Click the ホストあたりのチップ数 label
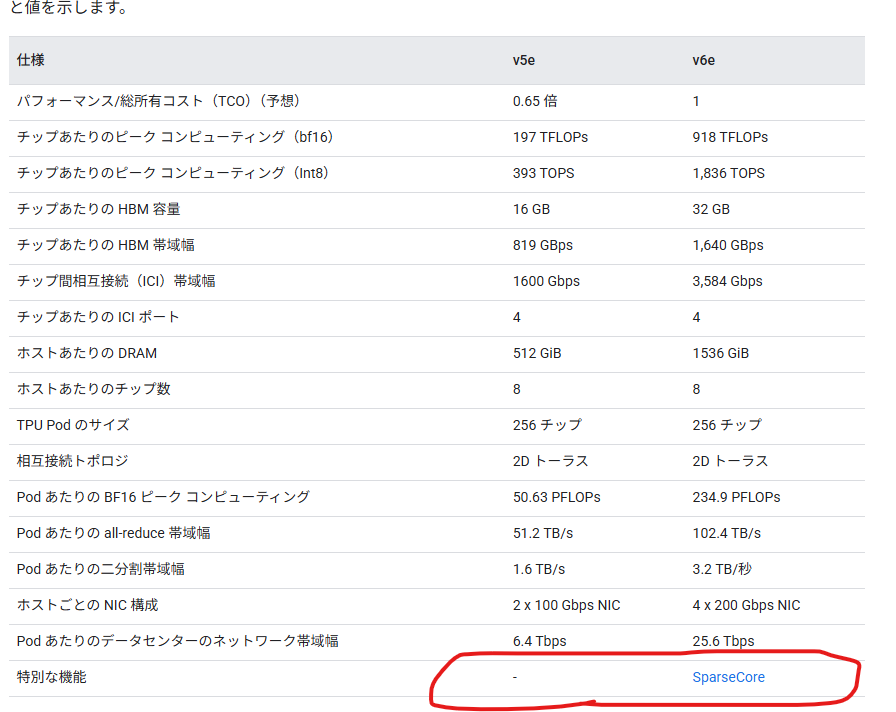The image size is (896, 712). click(x=94, y=389)
